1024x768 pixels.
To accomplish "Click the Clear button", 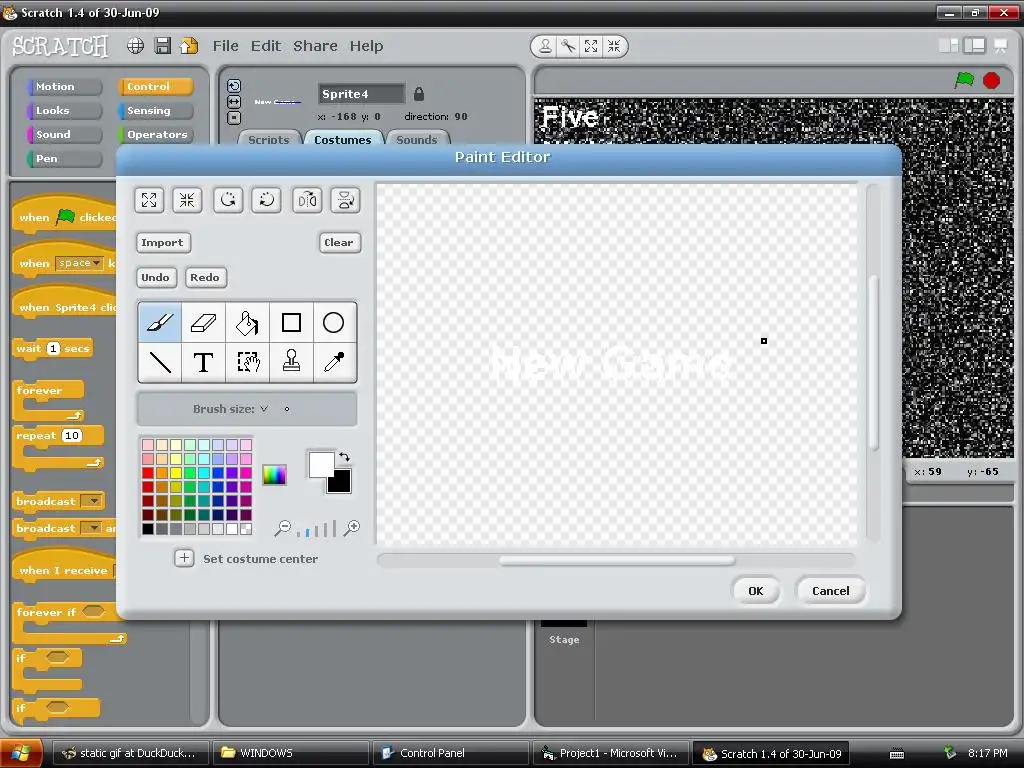I will tap(339, 242).
